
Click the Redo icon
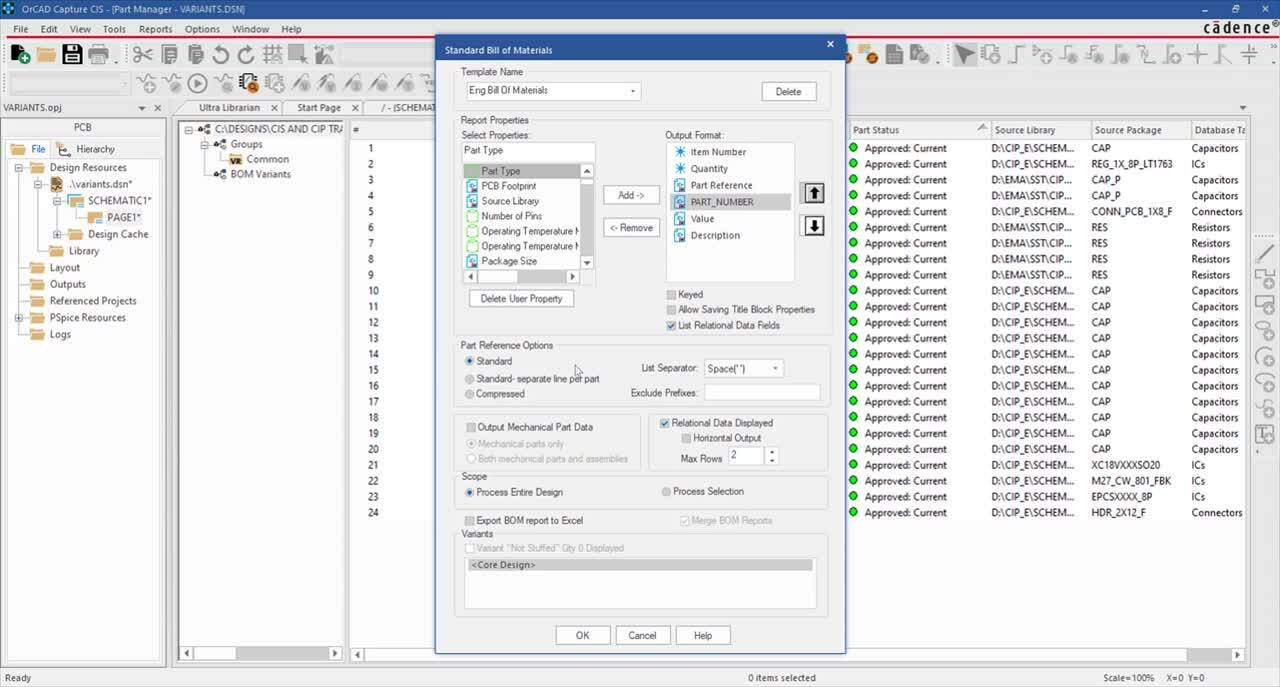coord(247,54)
